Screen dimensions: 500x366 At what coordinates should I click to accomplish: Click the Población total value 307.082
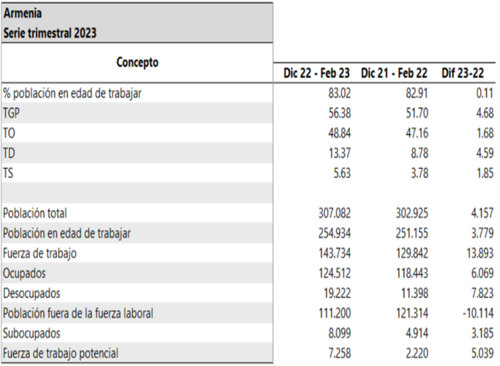[335, 213]
